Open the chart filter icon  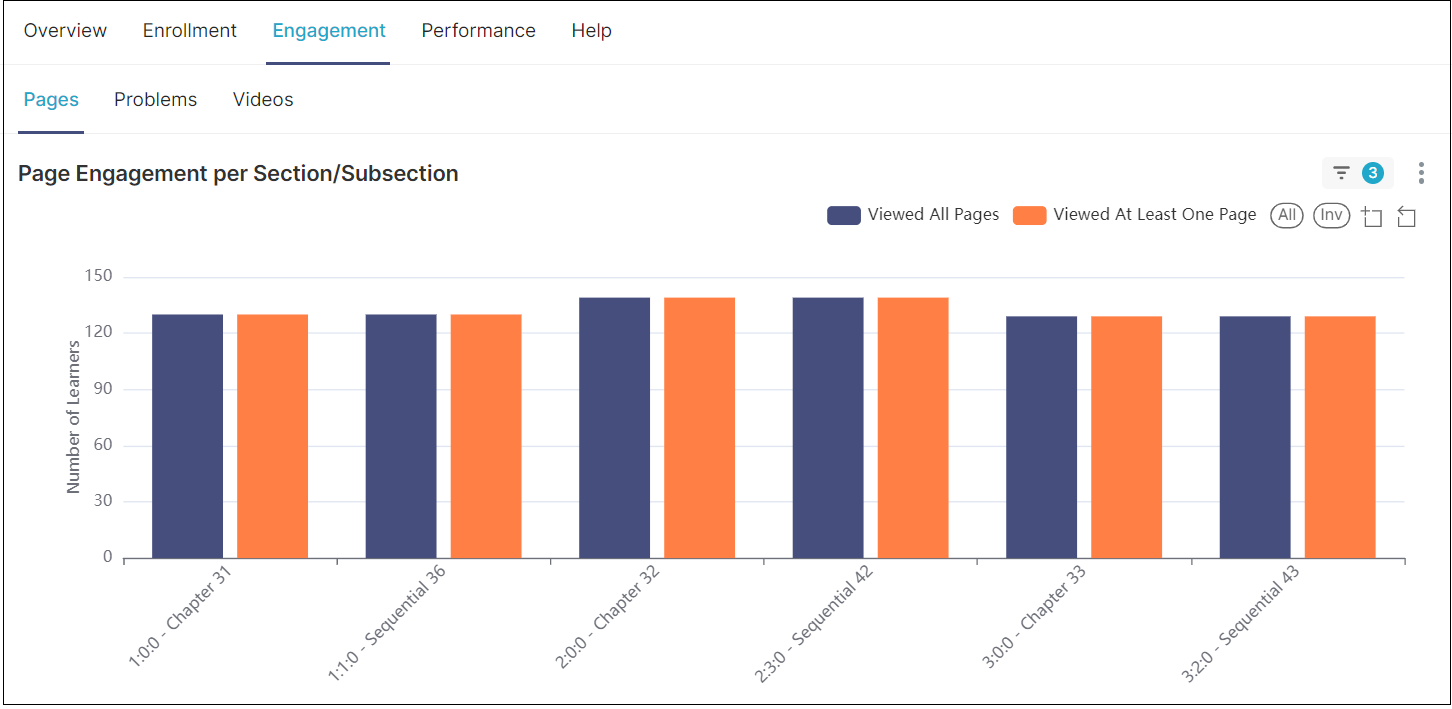pyautogui.click(x=1342, y=173)
